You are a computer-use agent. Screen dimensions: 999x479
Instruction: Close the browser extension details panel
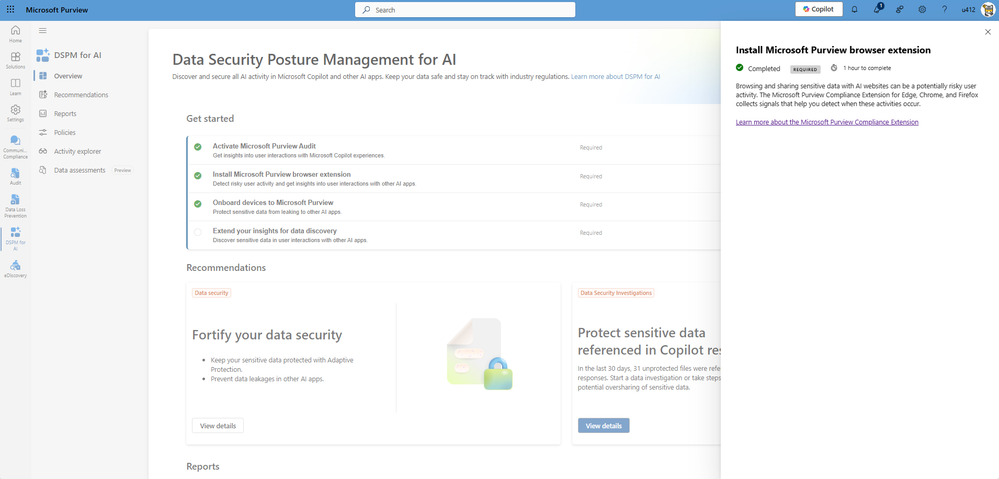(x=988, y=32)
